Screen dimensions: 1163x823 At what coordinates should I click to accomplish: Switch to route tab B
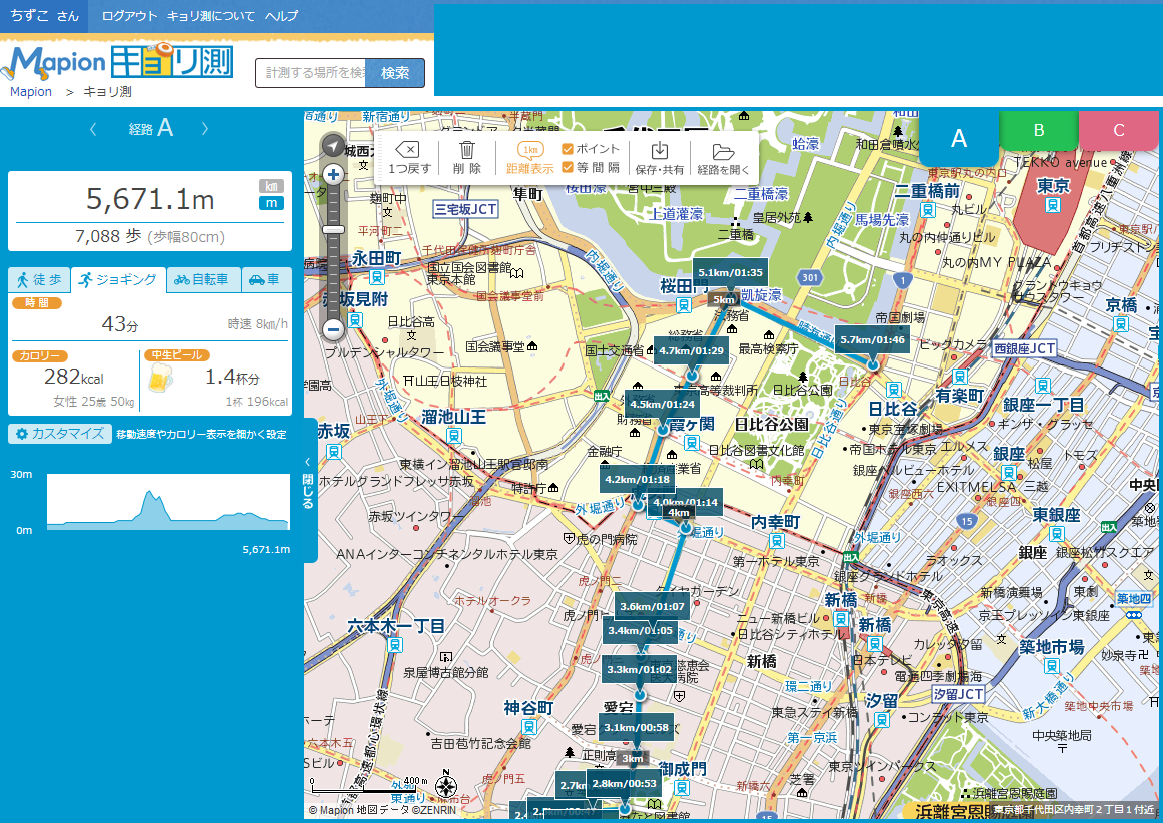tap(1039, 130)
